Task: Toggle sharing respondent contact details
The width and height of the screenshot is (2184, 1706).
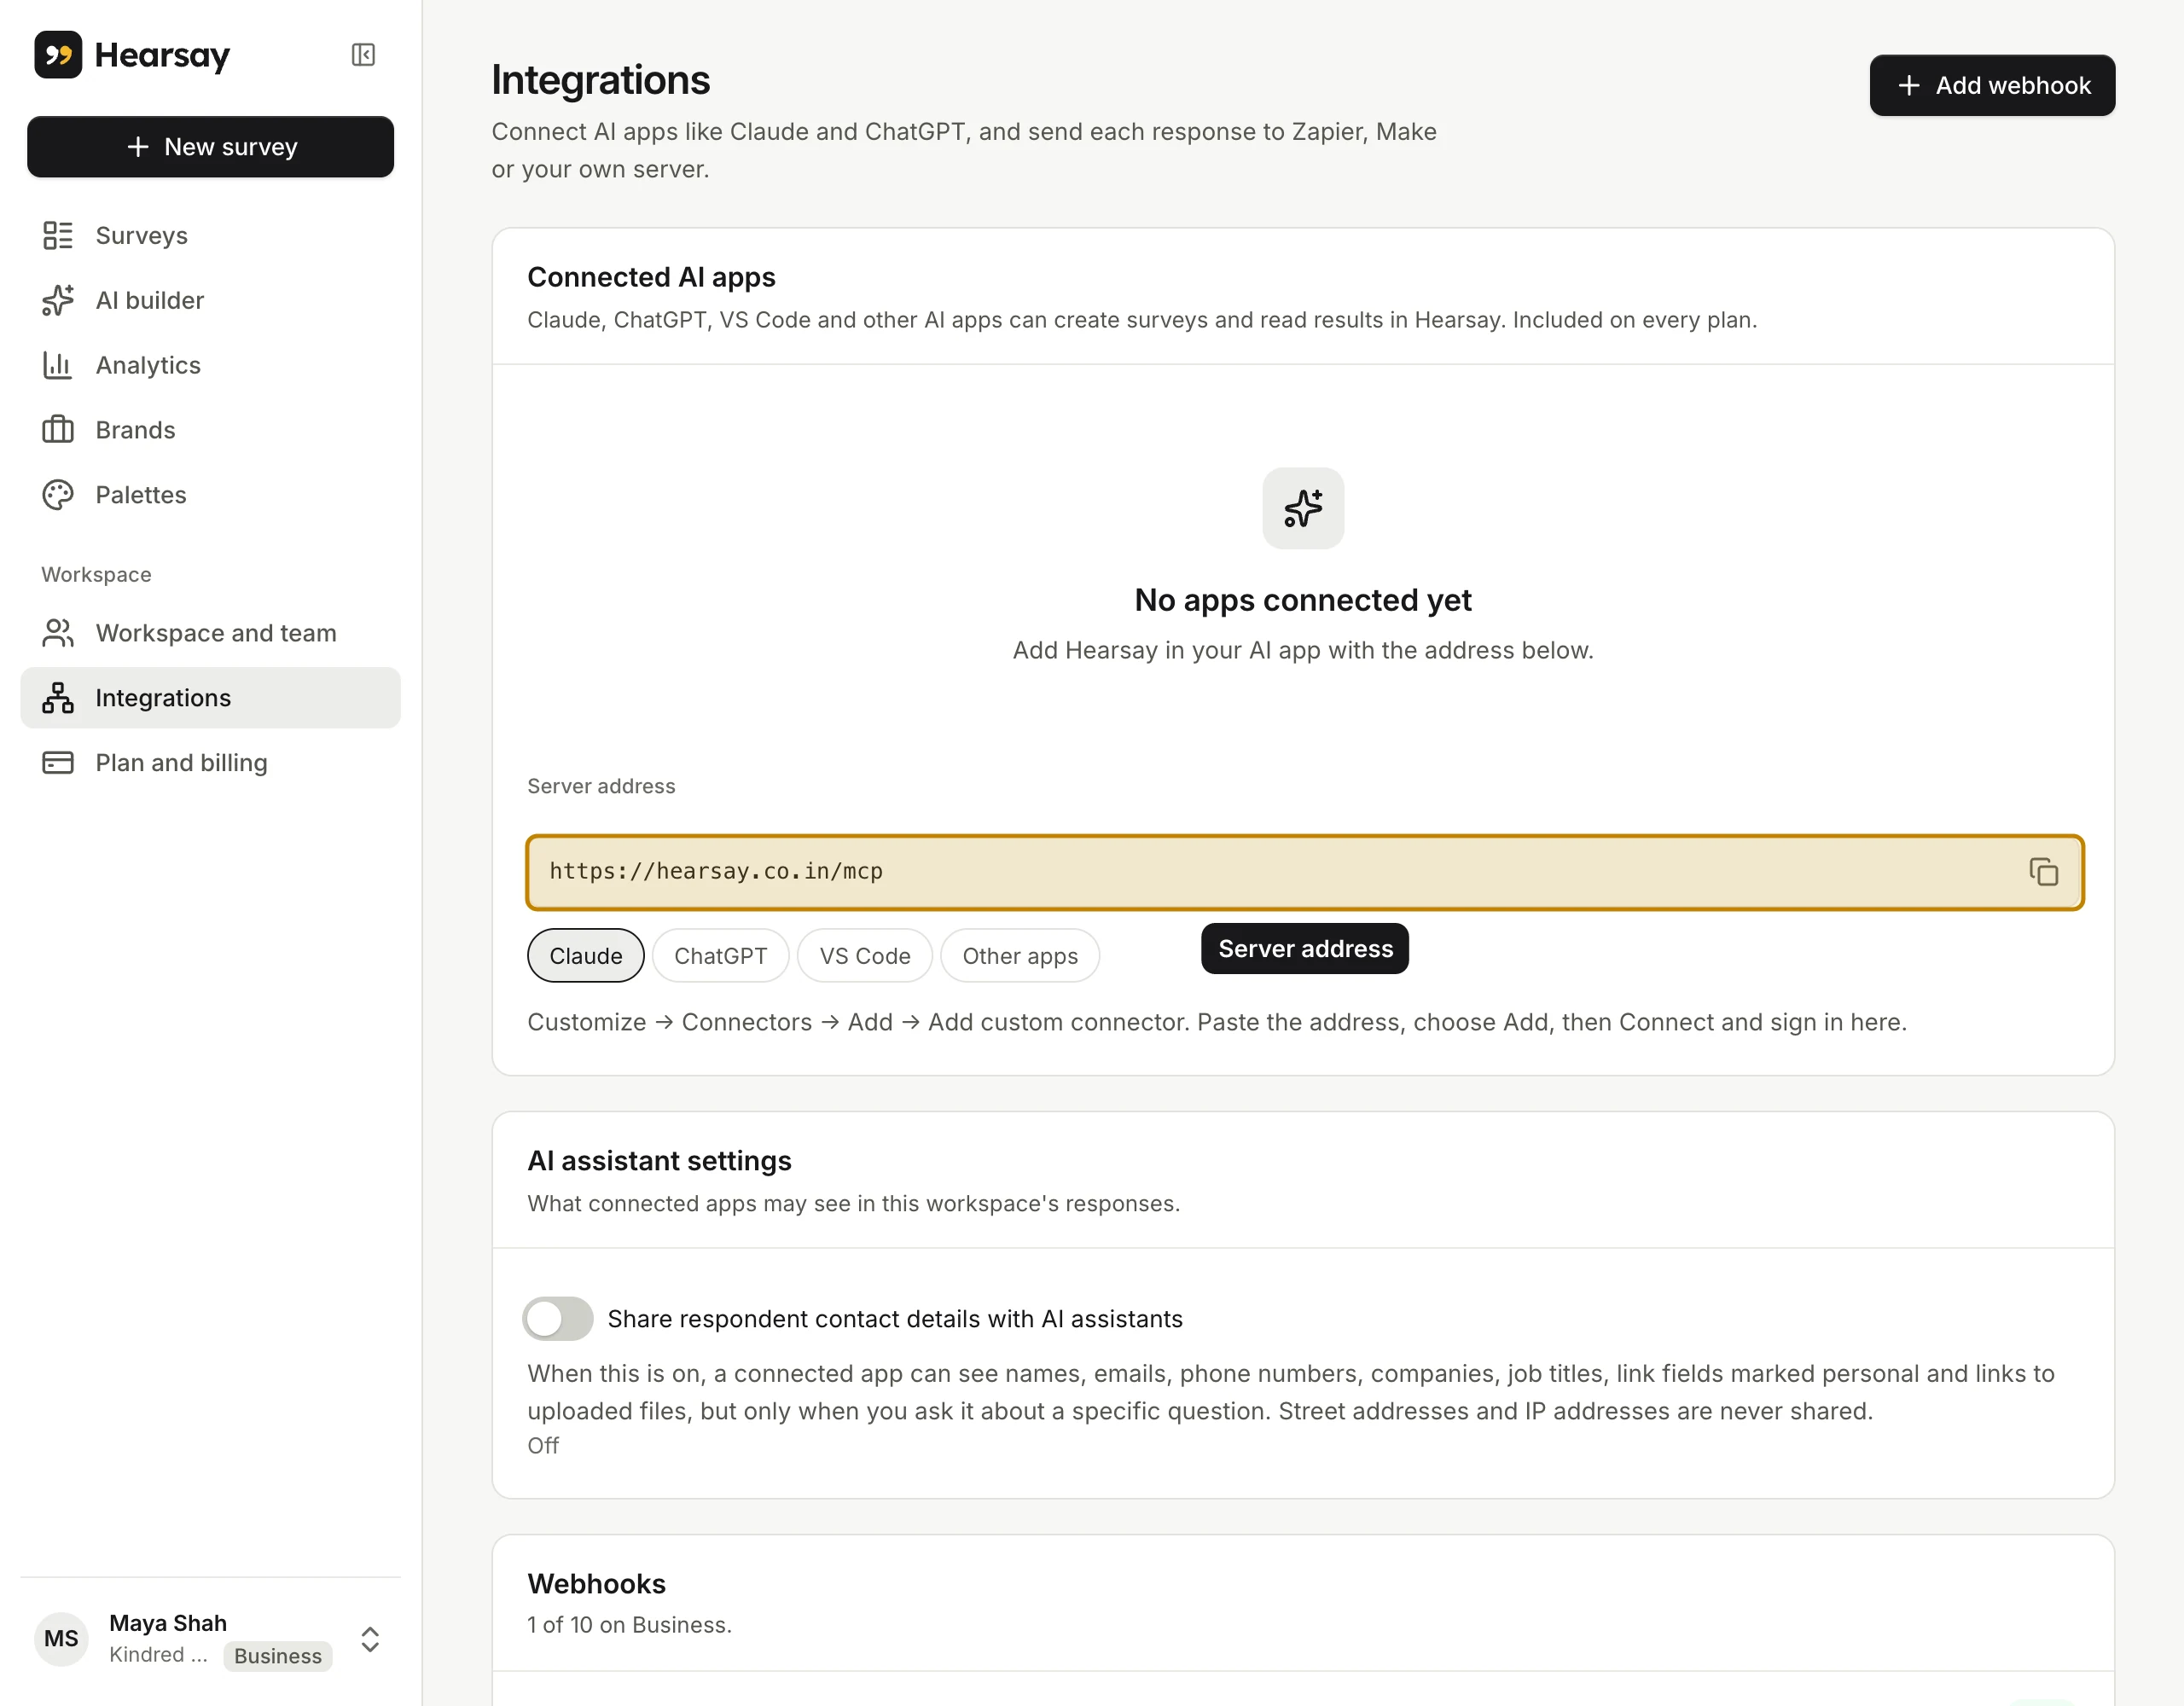Action: point(558,1318)
